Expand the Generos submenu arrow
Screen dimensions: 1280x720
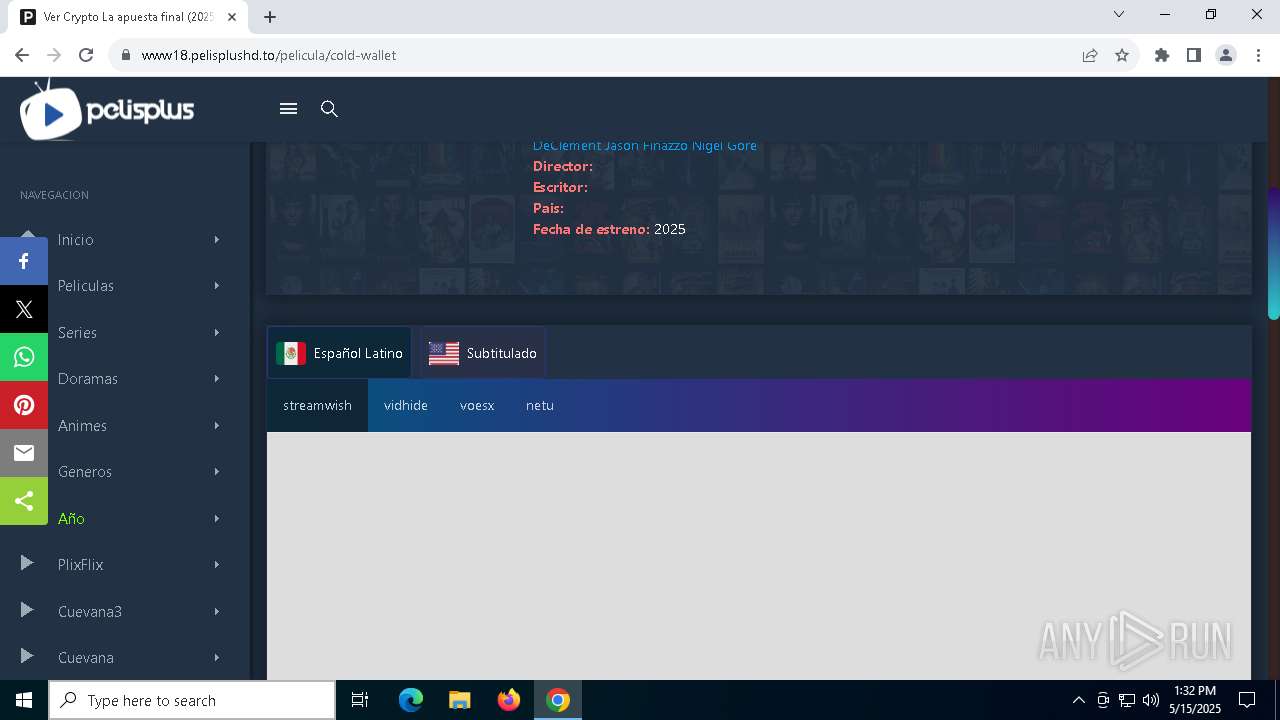tap(216, 472)
